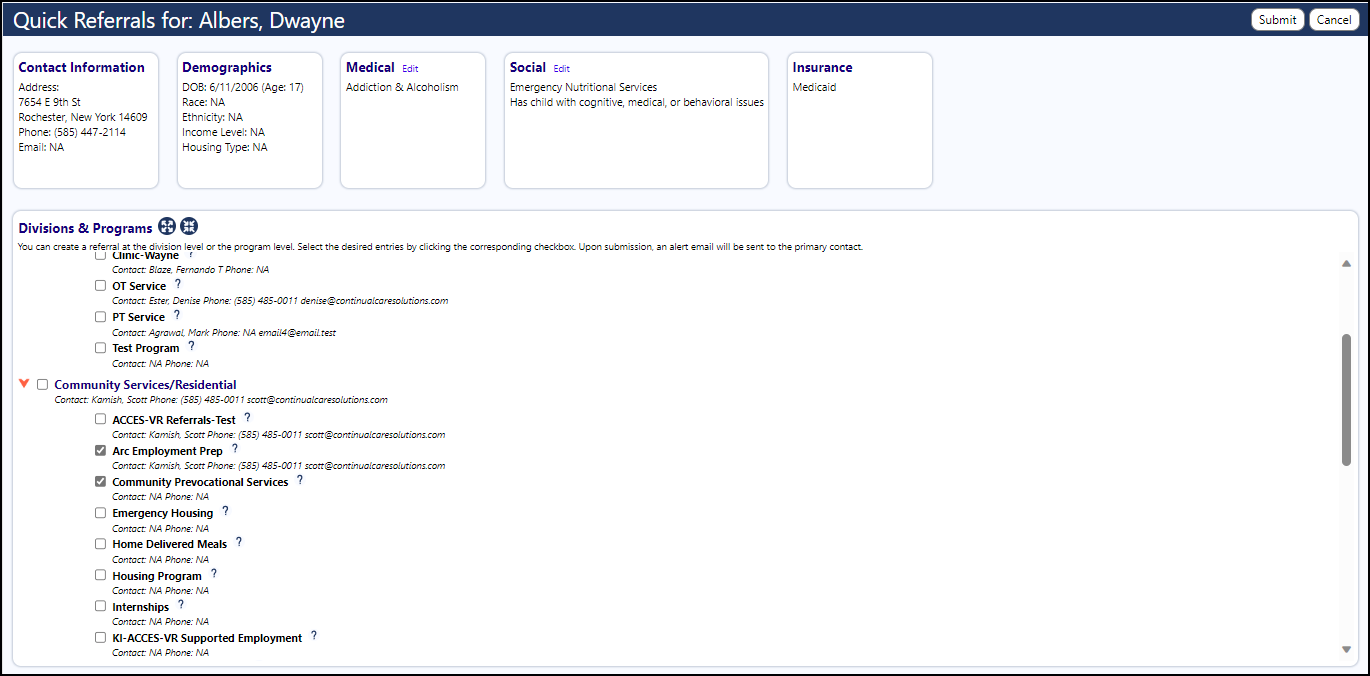Click Edit link in the Medical card

(x=410, y=69)
